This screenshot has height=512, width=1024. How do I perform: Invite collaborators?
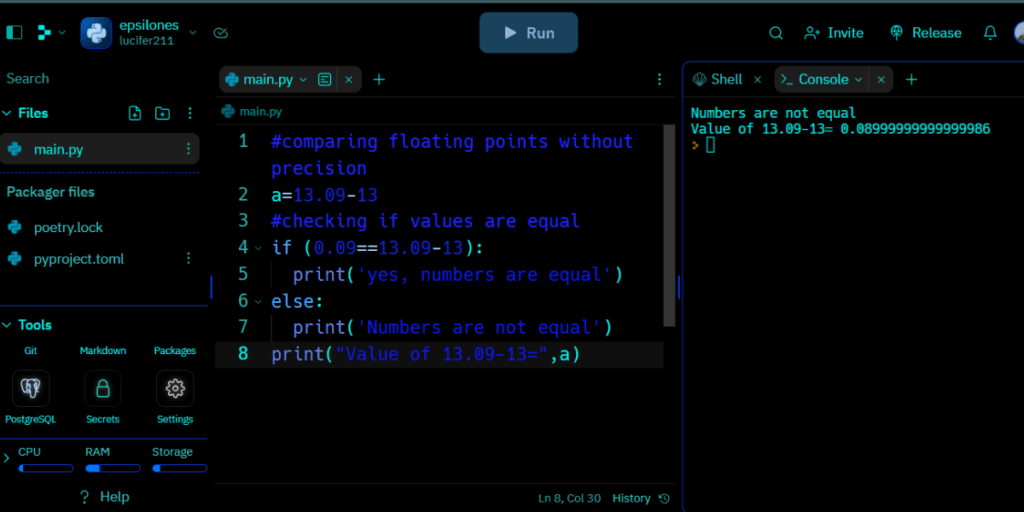pyautogui.click(x=833, y=33)
